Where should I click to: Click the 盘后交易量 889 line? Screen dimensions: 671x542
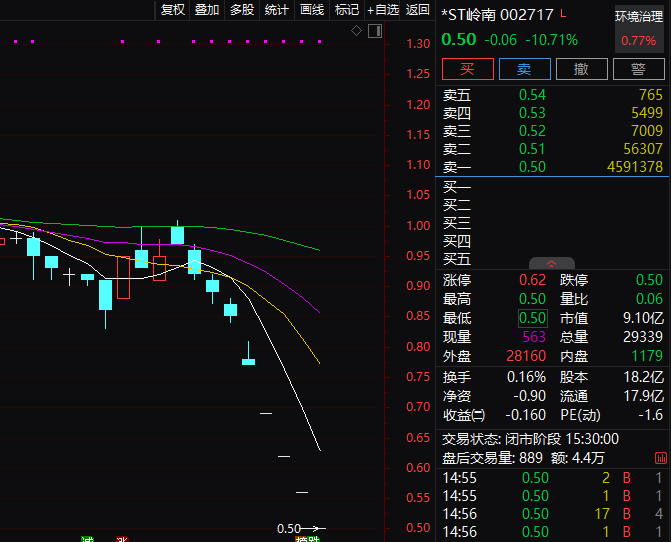pos(523,458)
